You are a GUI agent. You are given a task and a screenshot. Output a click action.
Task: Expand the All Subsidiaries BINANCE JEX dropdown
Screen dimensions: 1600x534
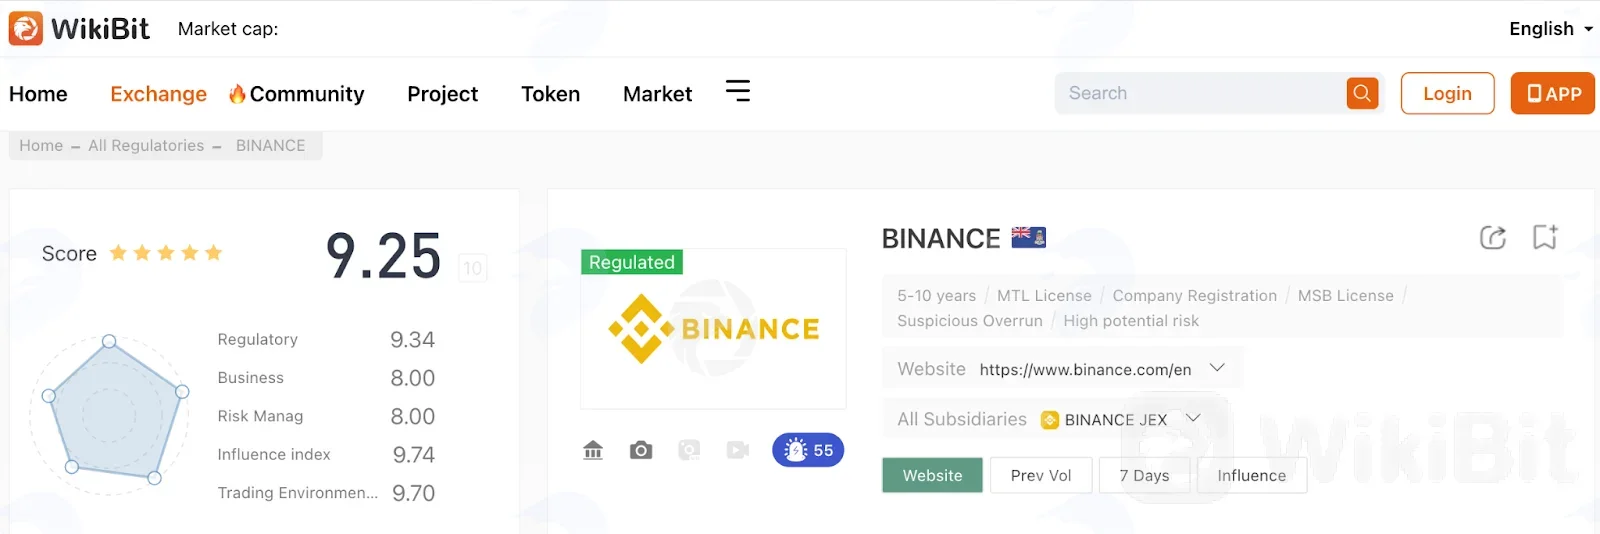[1193, 418]
